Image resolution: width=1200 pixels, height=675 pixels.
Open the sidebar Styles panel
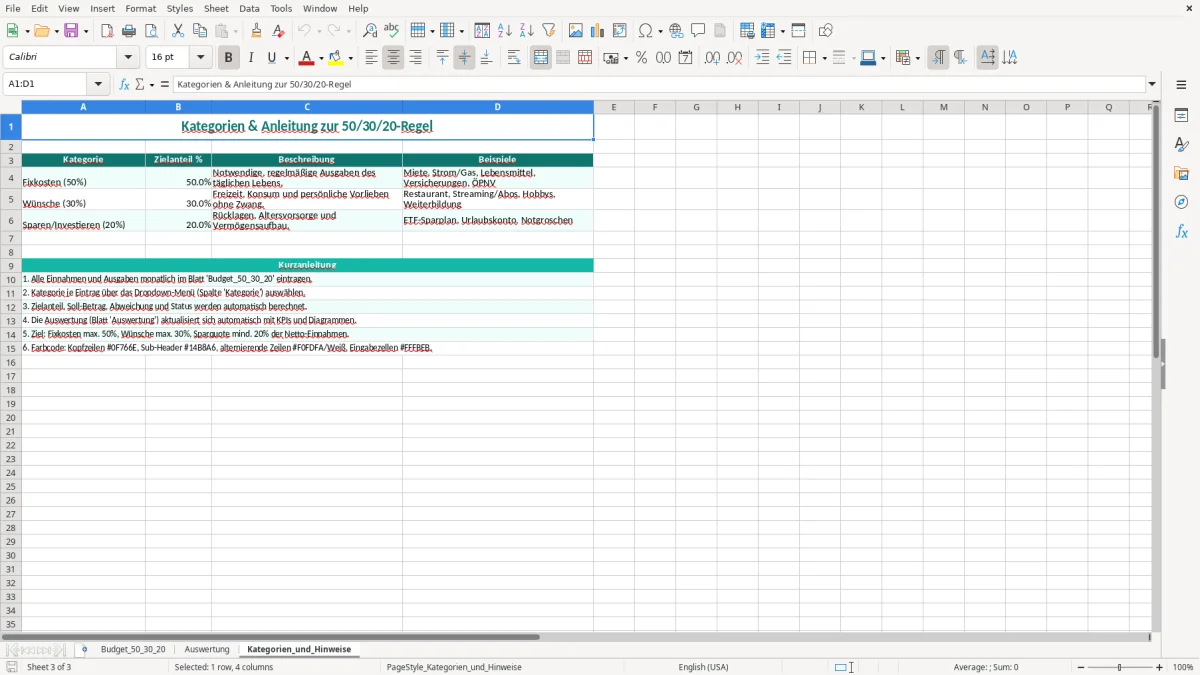click(1181, 144)
